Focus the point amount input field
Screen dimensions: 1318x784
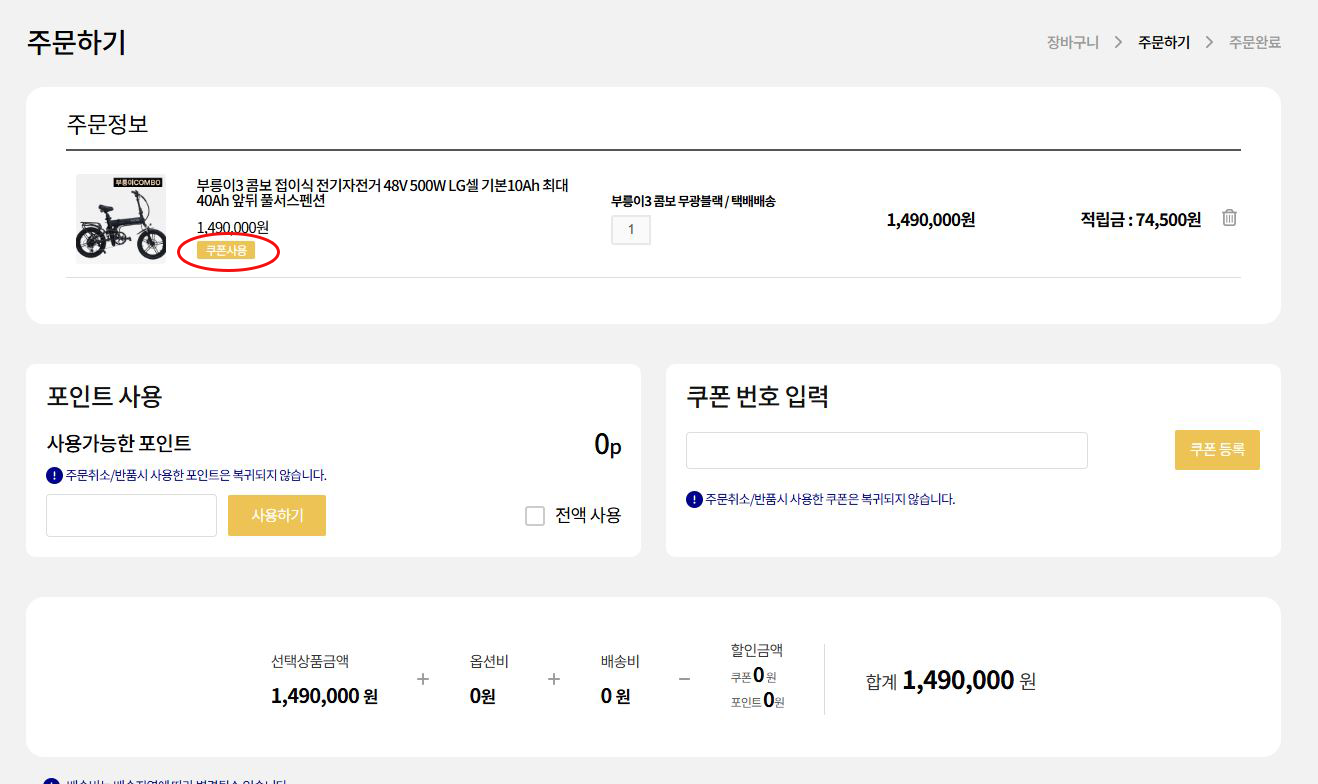[x=131, y=515]
